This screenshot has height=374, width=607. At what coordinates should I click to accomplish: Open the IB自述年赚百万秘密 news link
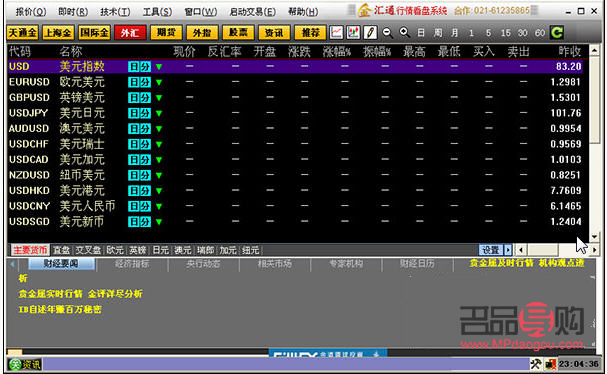[x=60, y=309]
